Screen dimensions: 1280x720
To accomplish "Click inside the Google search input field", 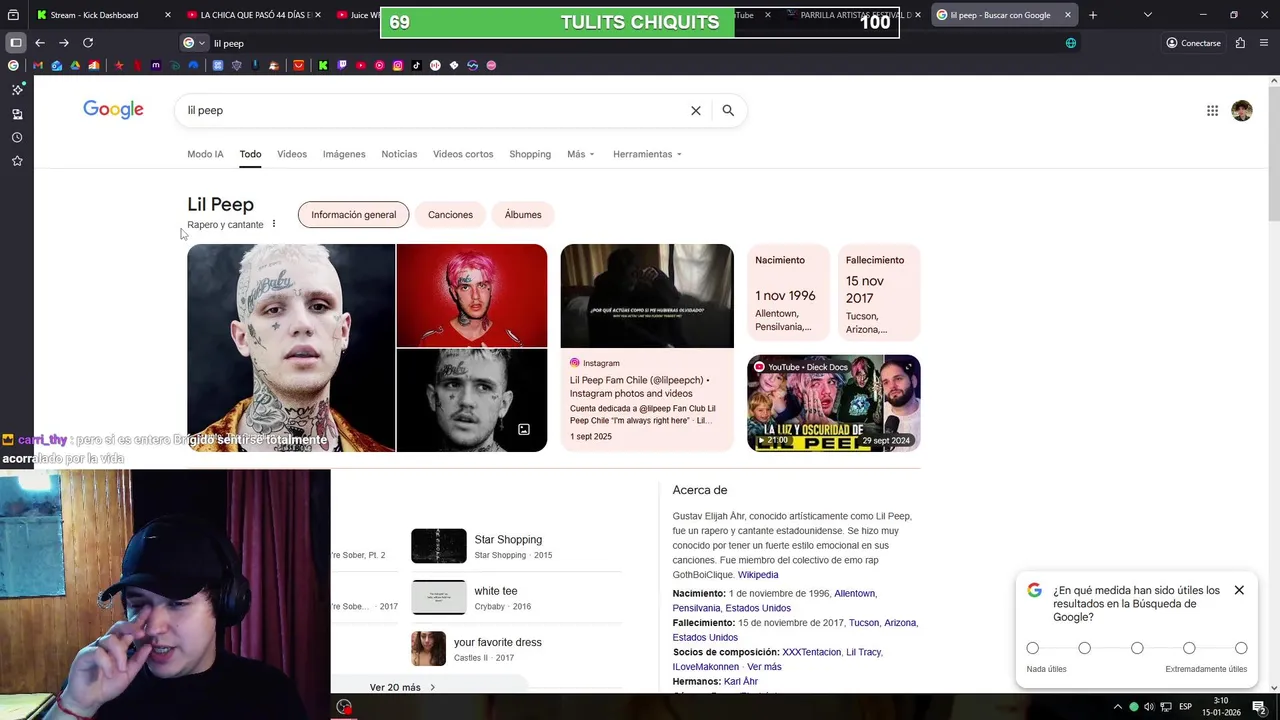I will tap(435, 111).
